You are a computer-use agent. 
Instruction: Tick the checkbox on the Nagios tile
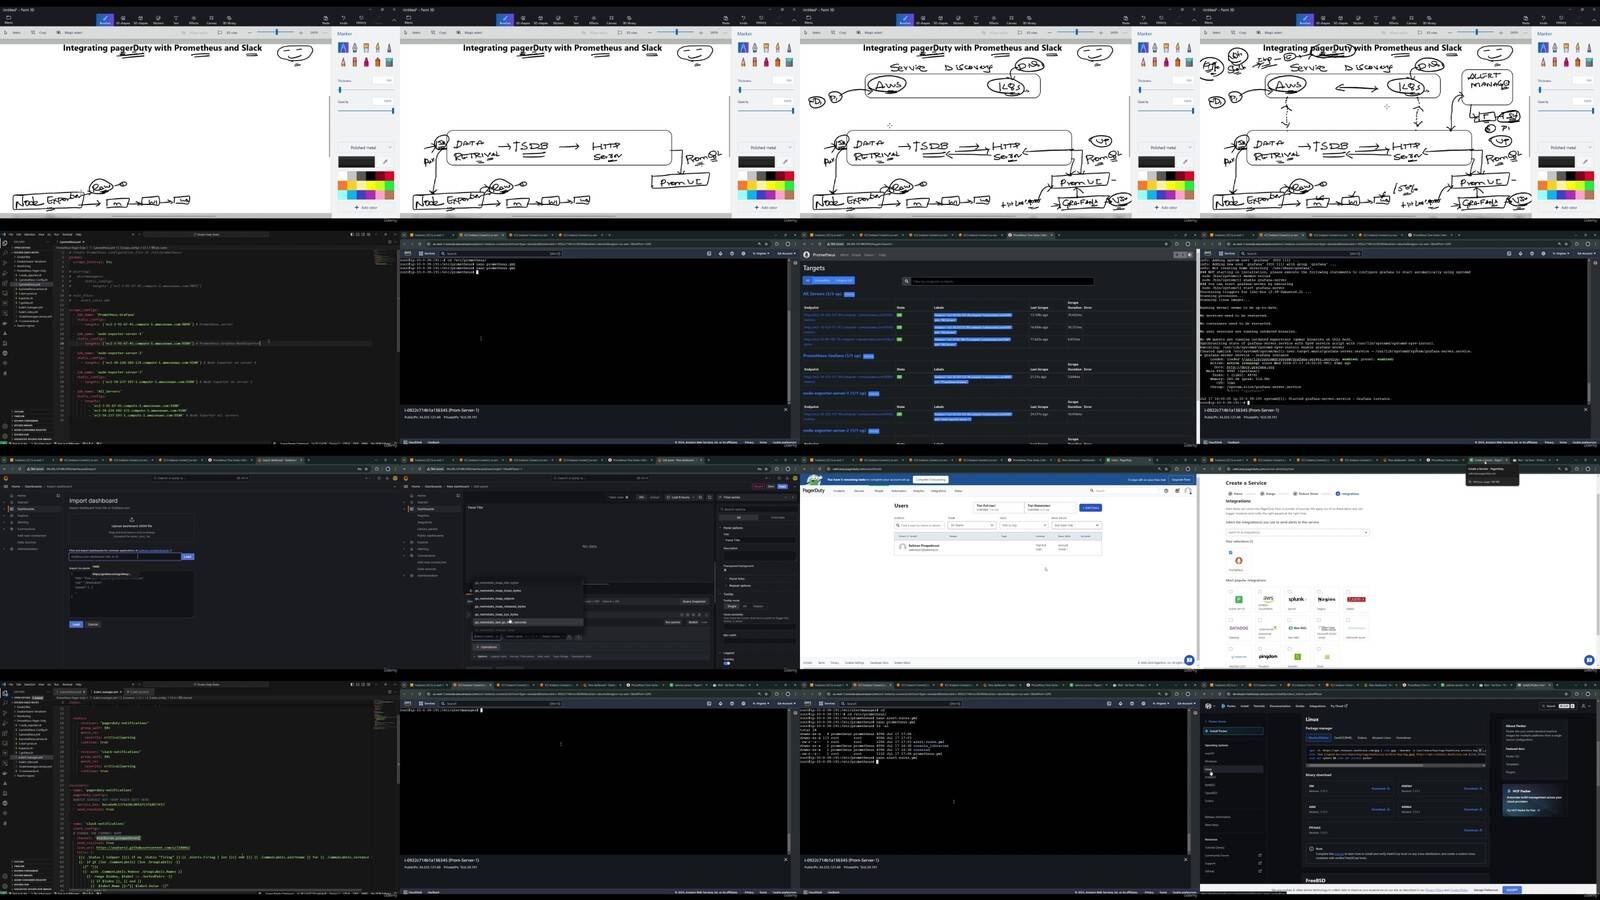1318,592
